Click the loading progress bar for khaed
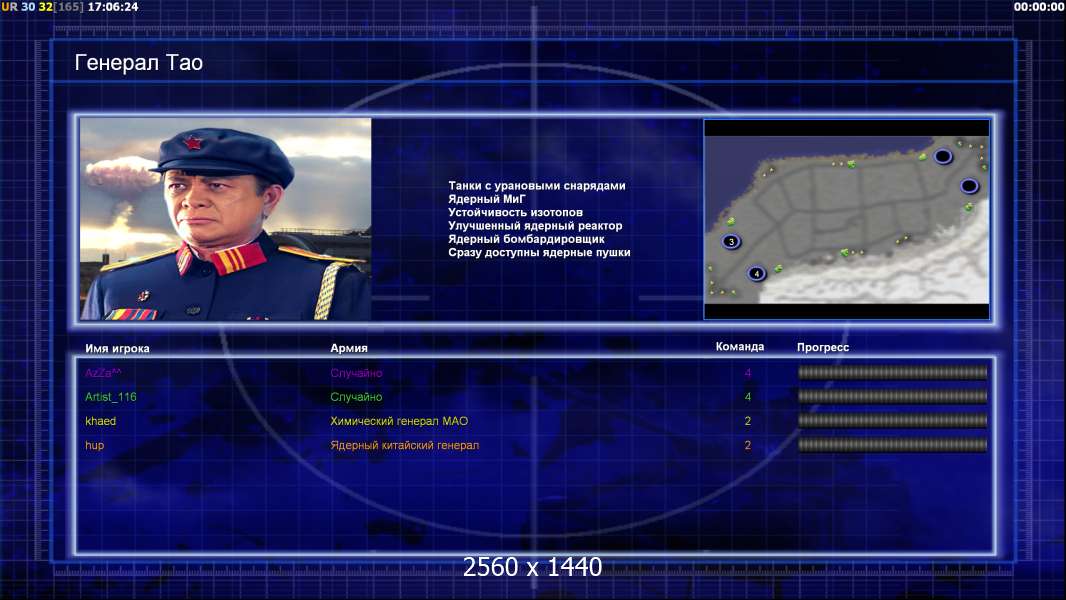 [893, 421]
